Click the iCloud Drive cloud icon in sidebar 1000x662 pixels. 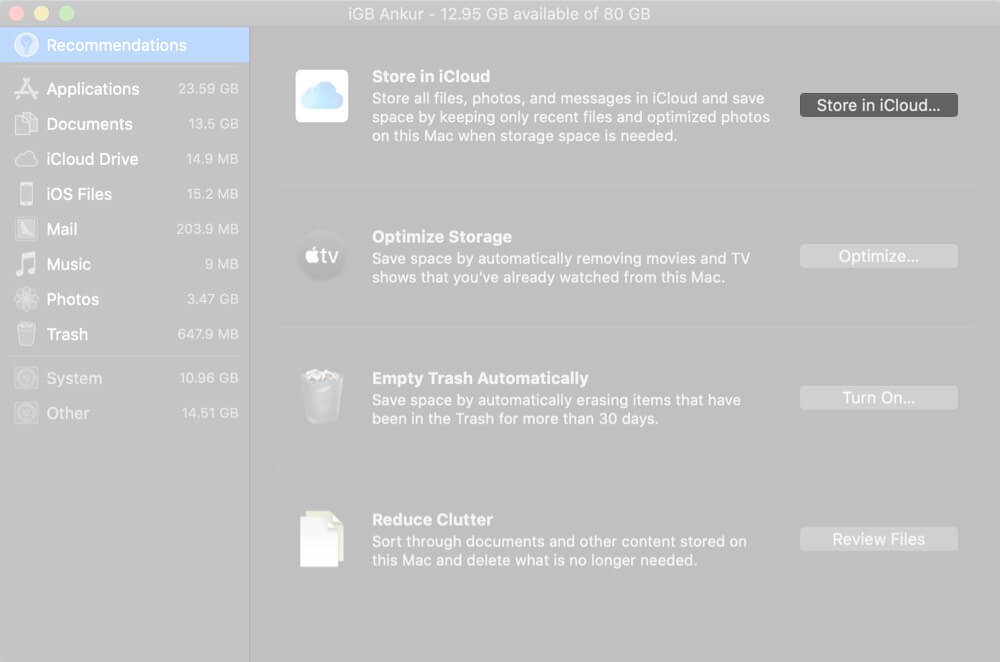[x=26, y=159]
